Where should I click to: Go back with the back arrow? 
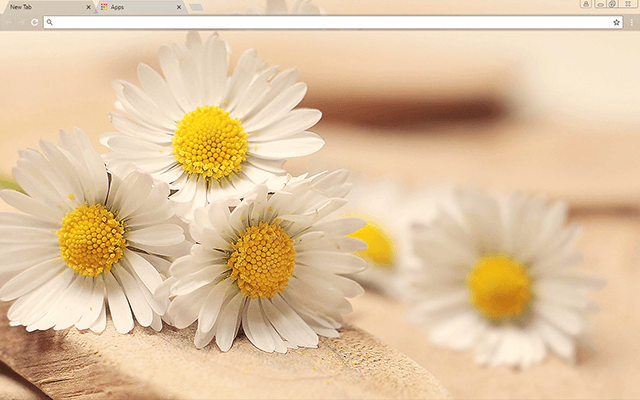pos(8,22)
